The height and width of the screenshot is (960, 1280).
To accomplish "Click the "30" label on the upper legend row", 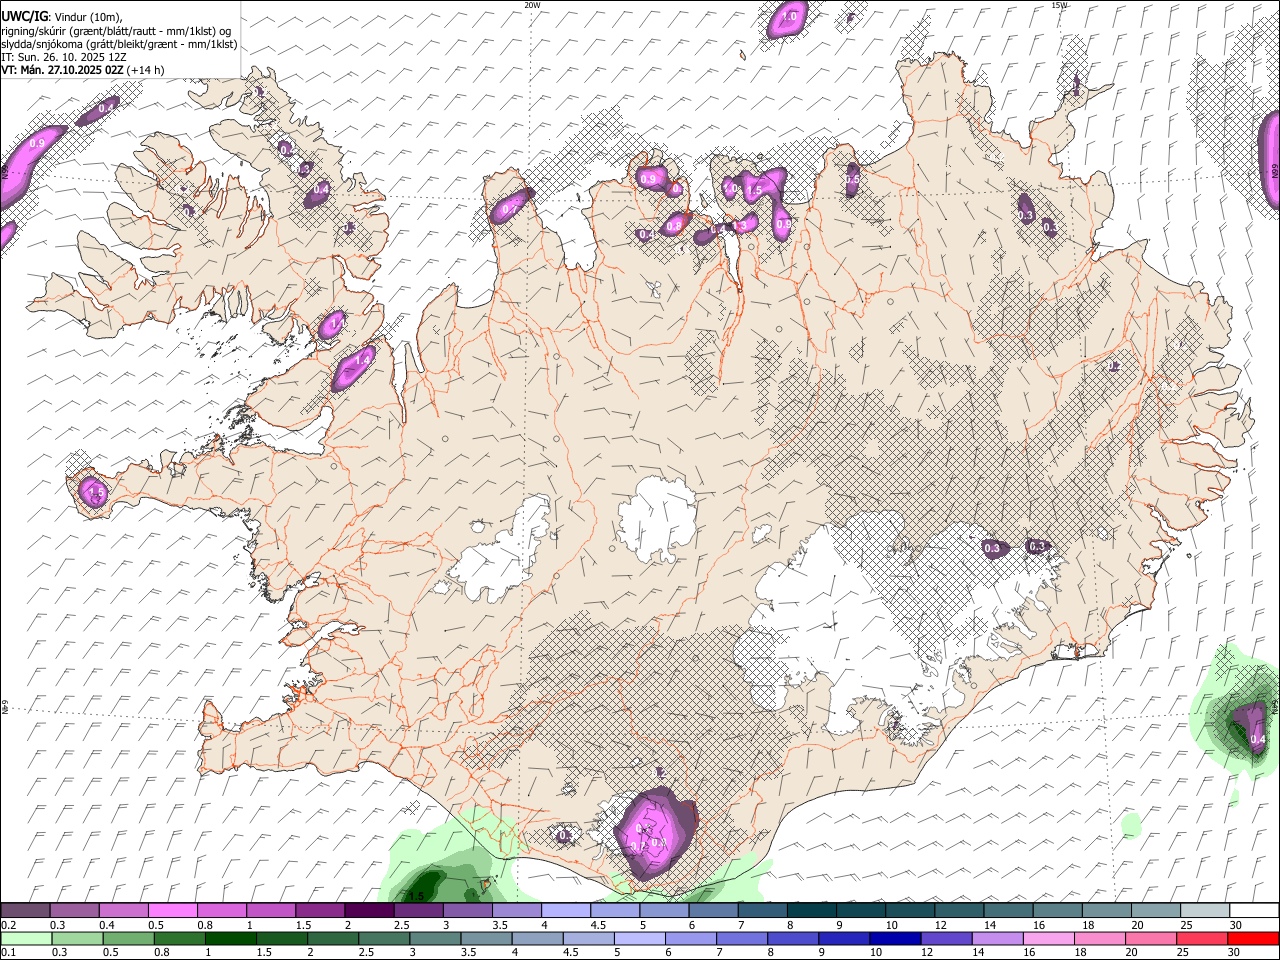I will pyautogui.click(x=1236, y=925).
